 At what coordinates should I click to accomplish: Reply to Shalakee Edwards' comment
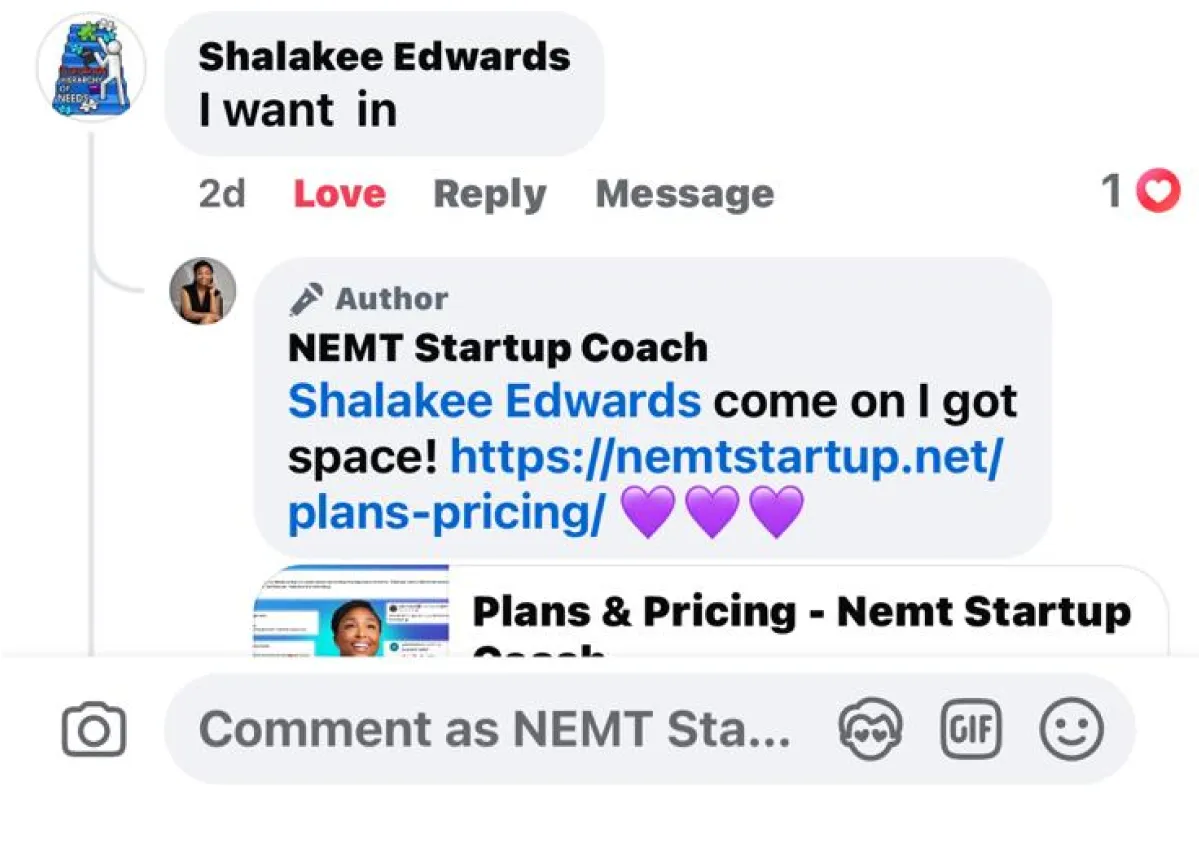click(489, 194)
